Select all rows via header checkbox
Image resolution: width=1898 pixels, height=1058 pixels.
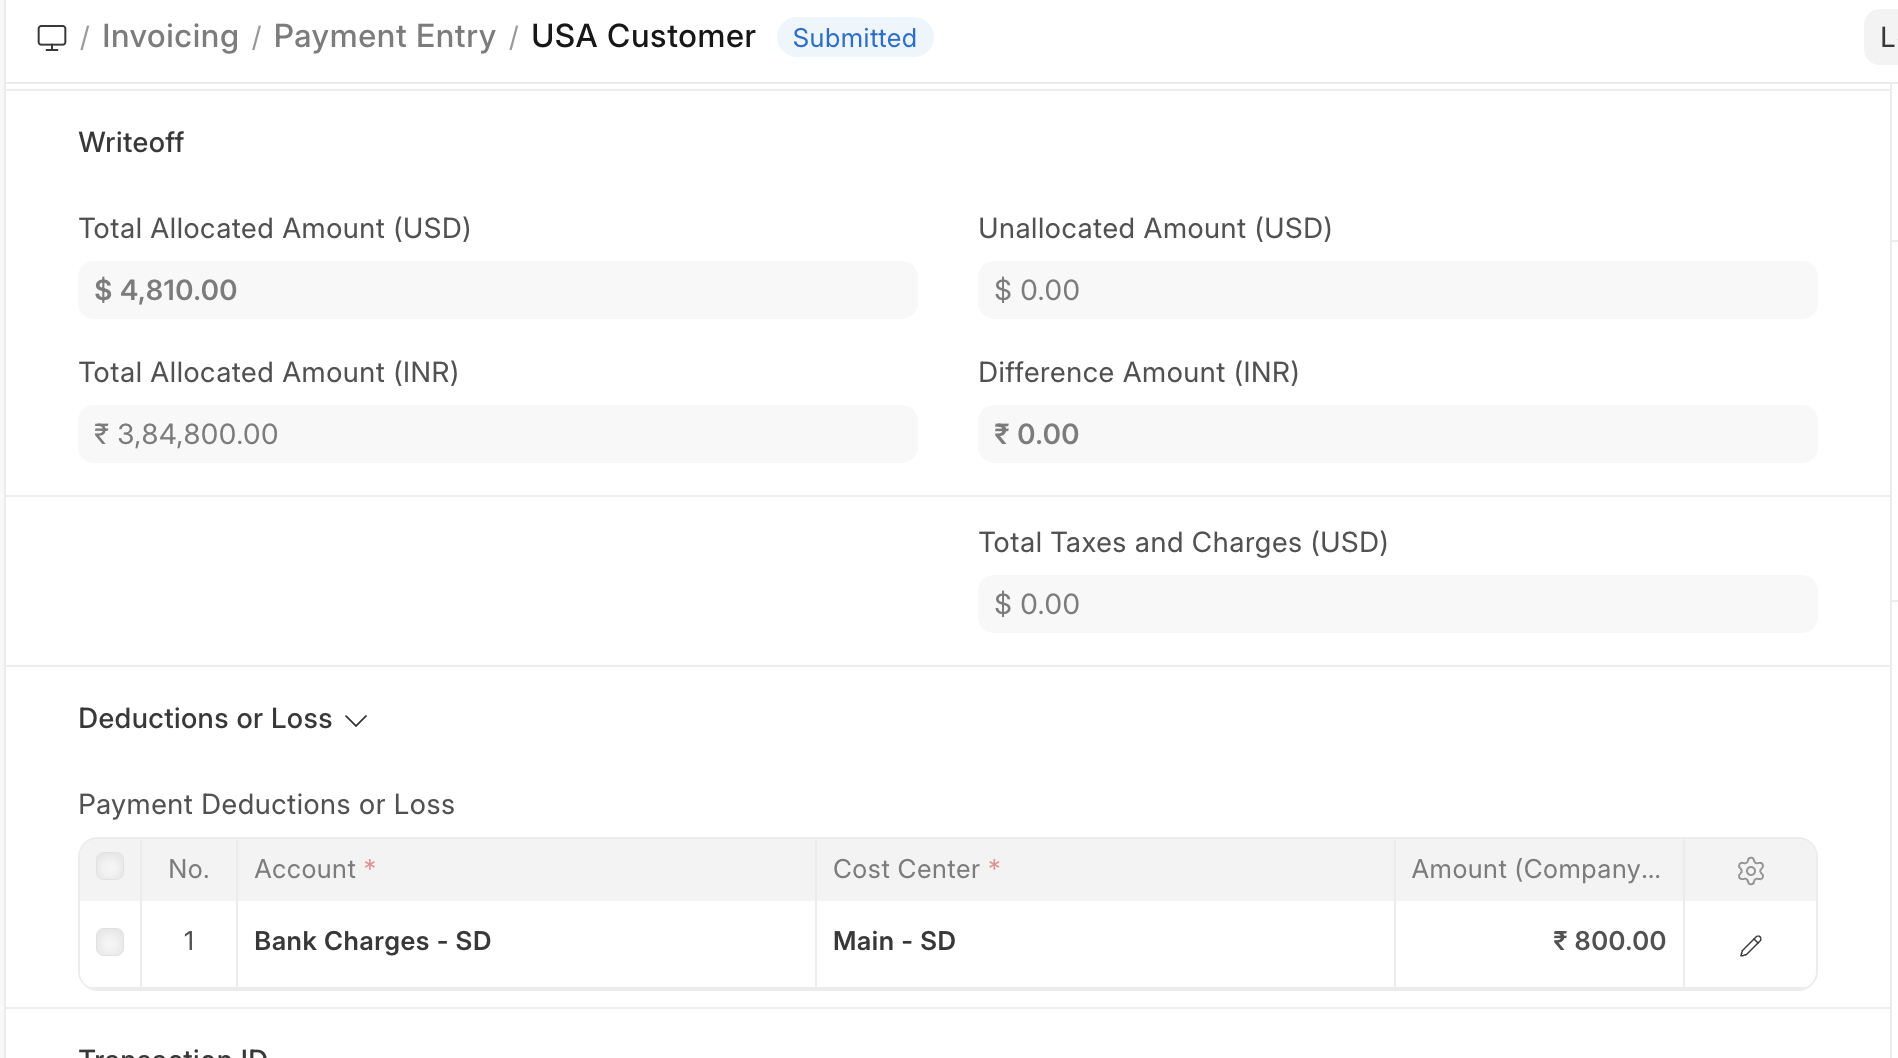tap(110, 866)
